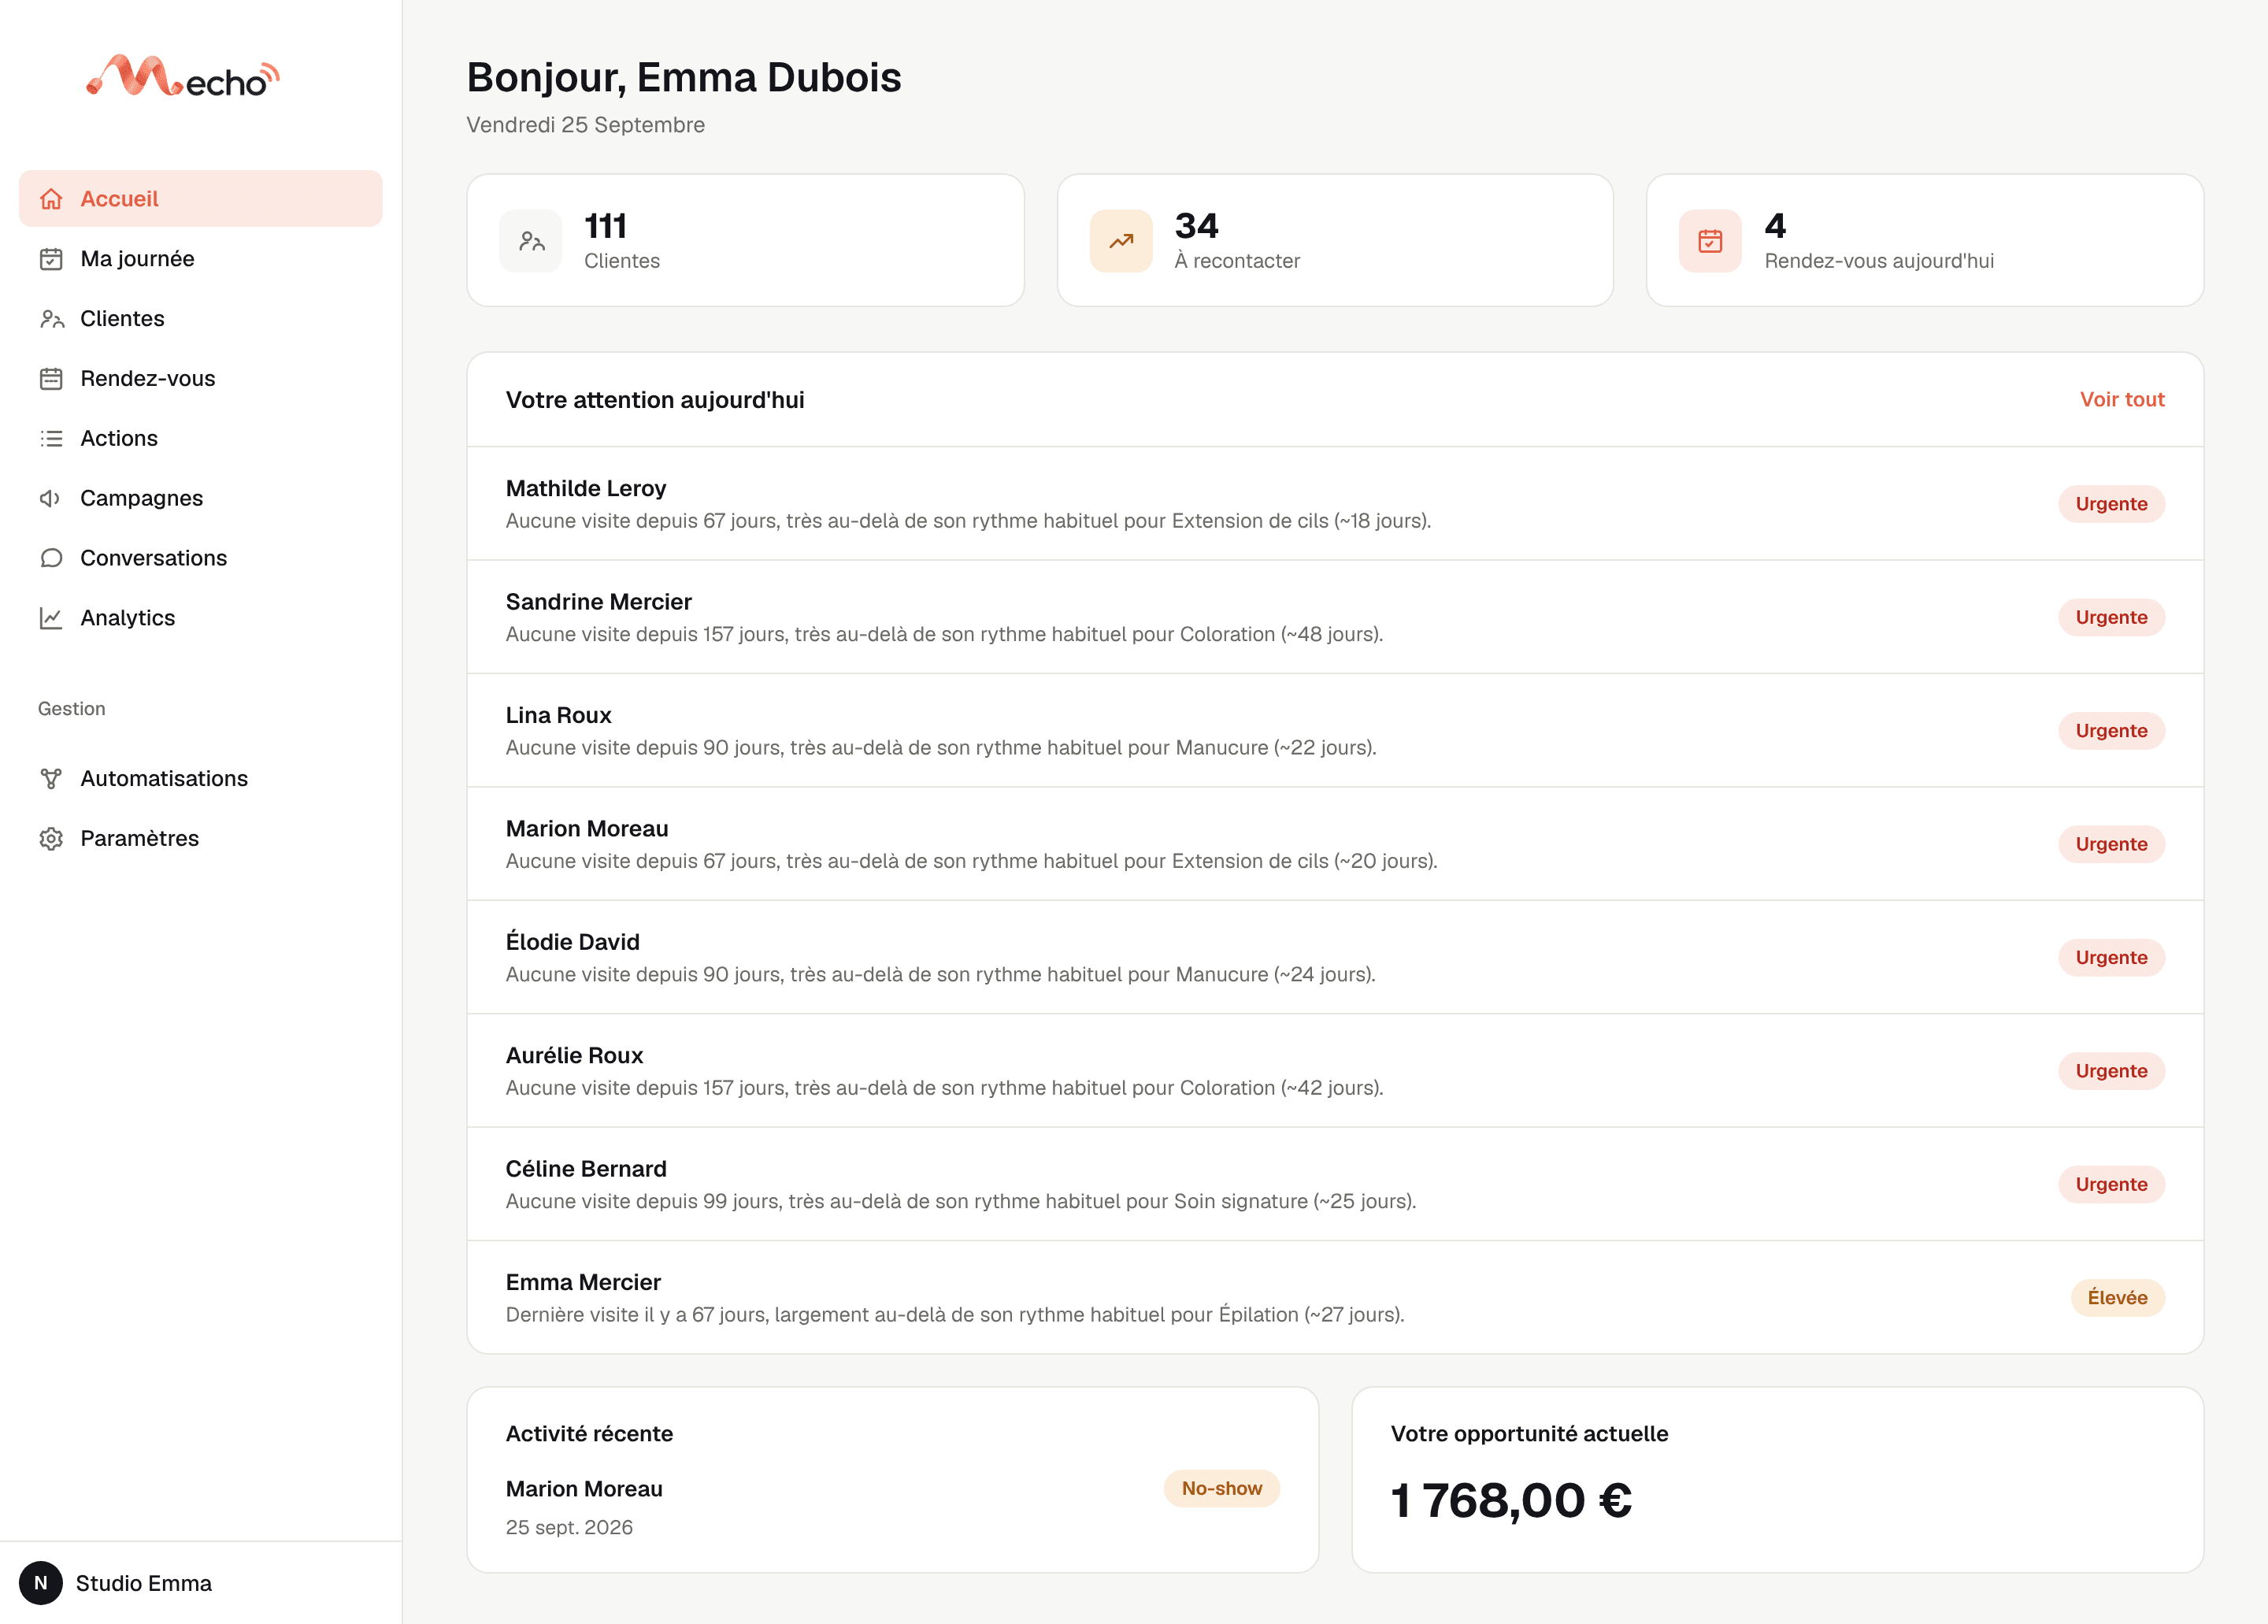
Task: Click the clients icon in 111 Clientes card
Action: point(531,241)
